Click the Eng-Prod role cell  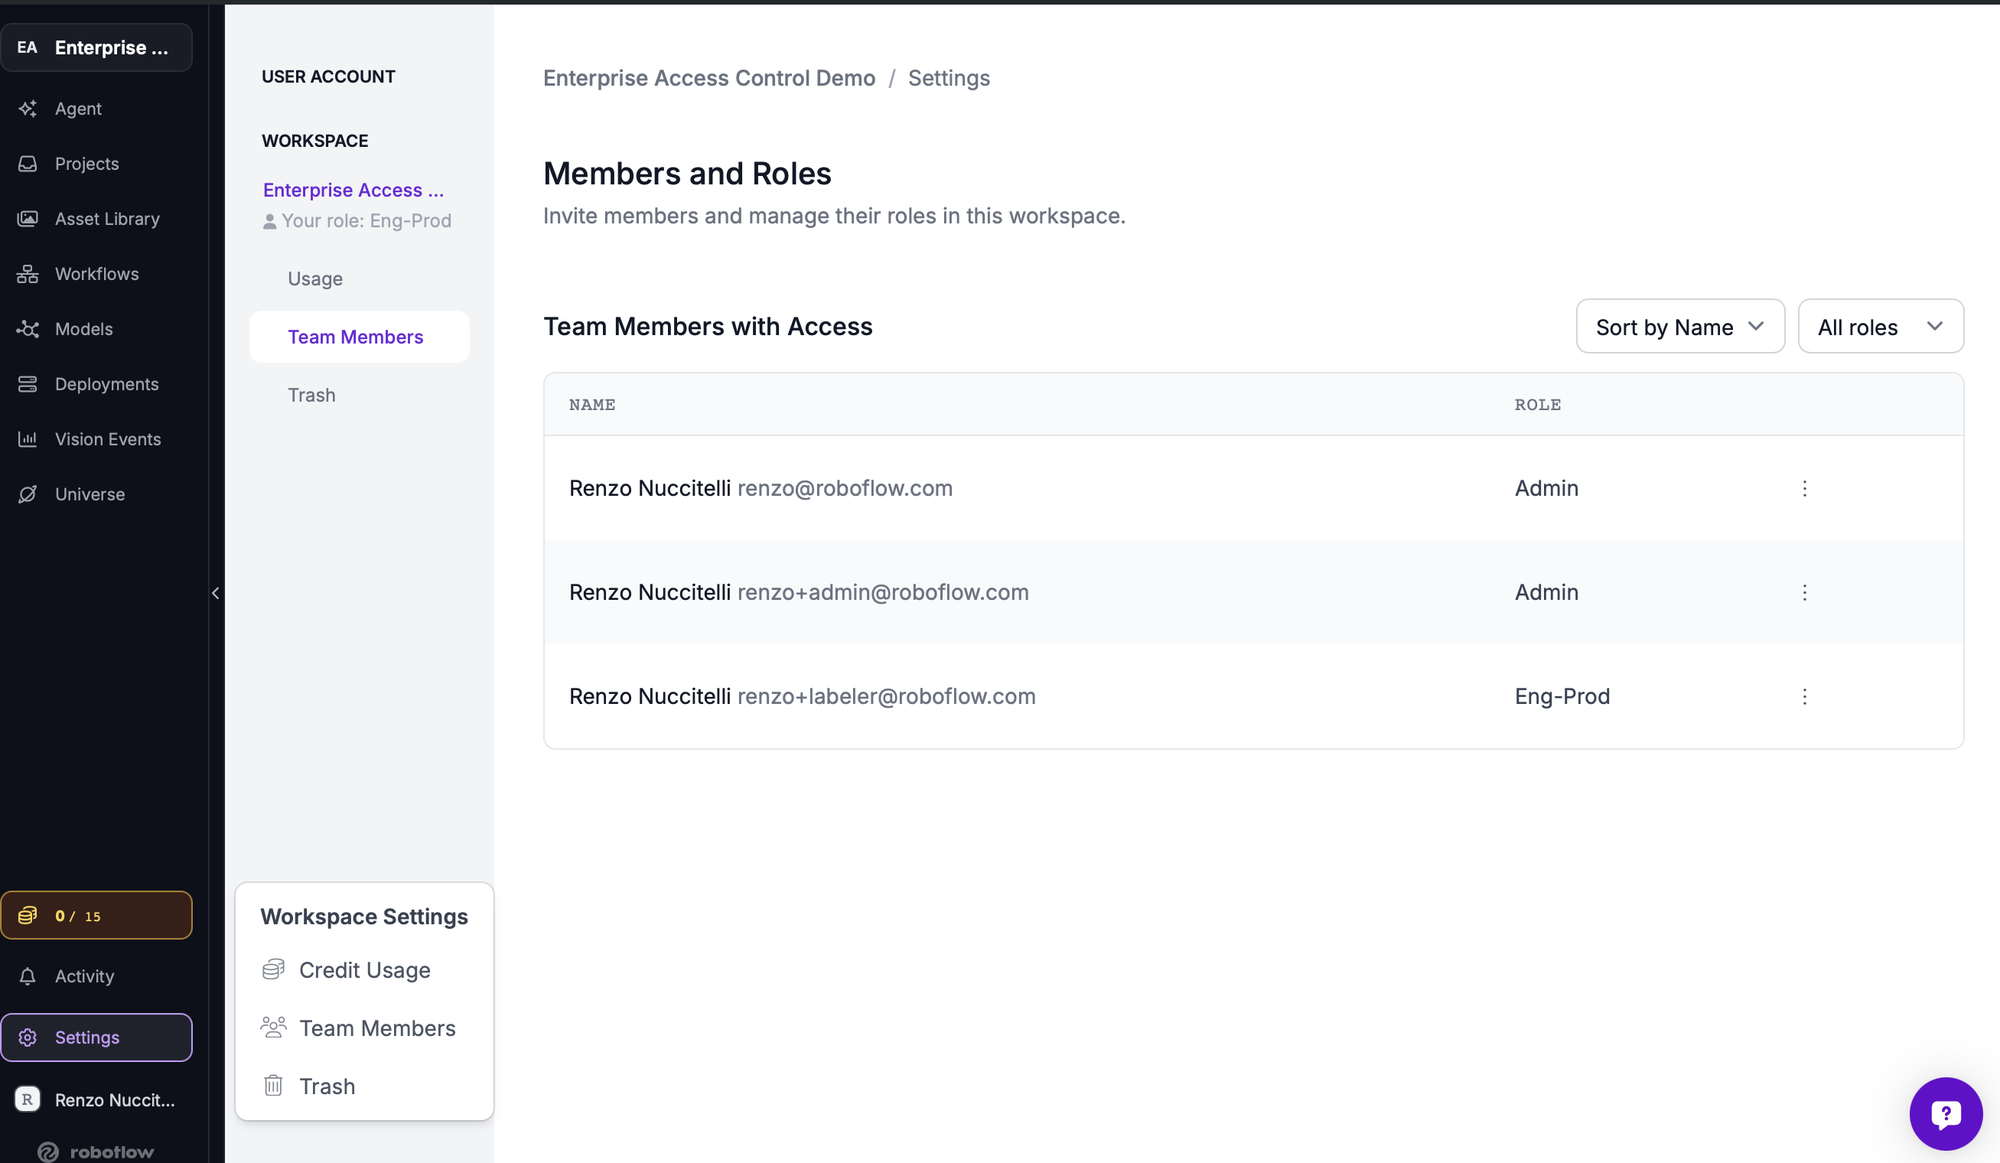click(x=1562, y=696)
